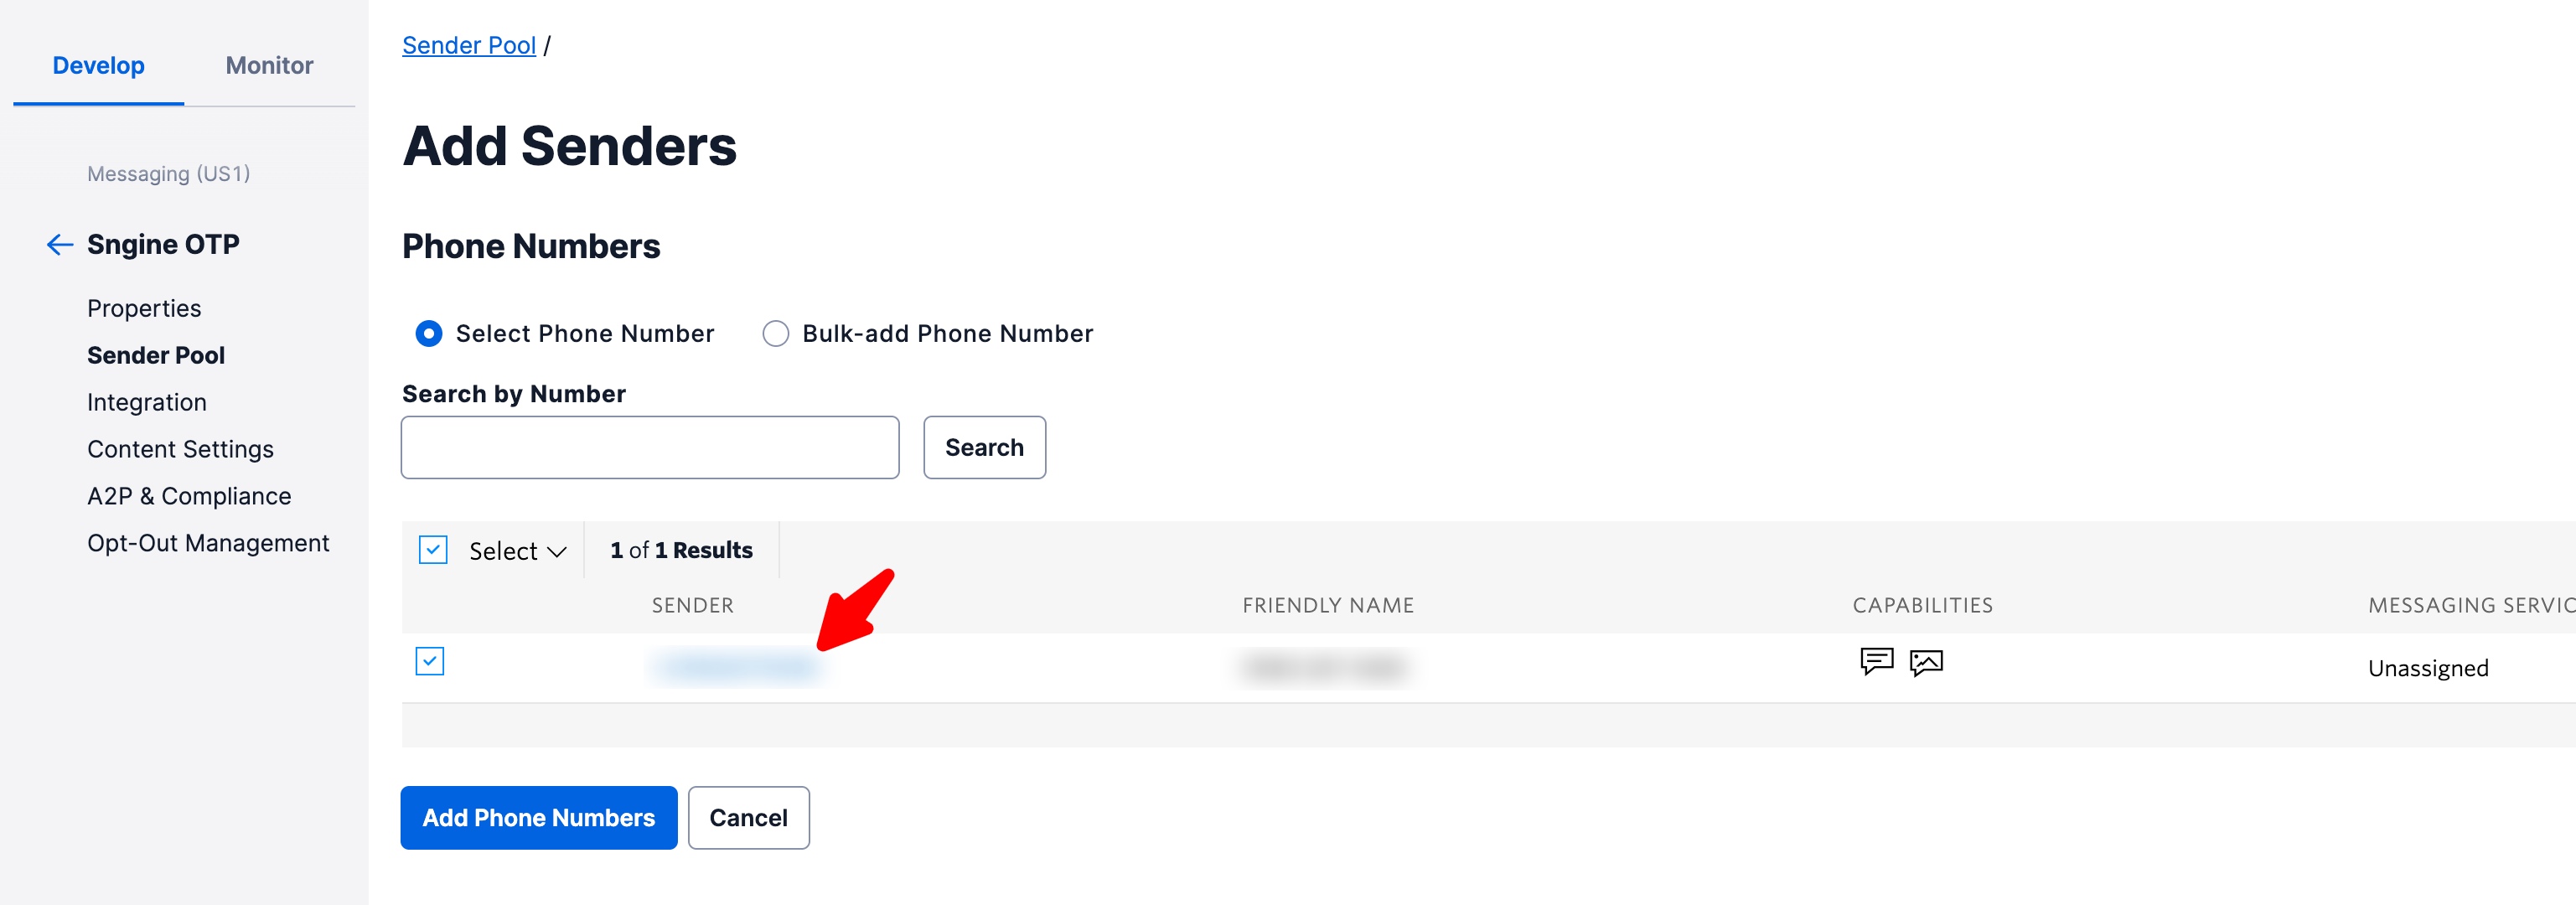Viewport: 2576px width, 905px height.
Task: Open A2P & Compliance section
Action: [x=189, y=497]
